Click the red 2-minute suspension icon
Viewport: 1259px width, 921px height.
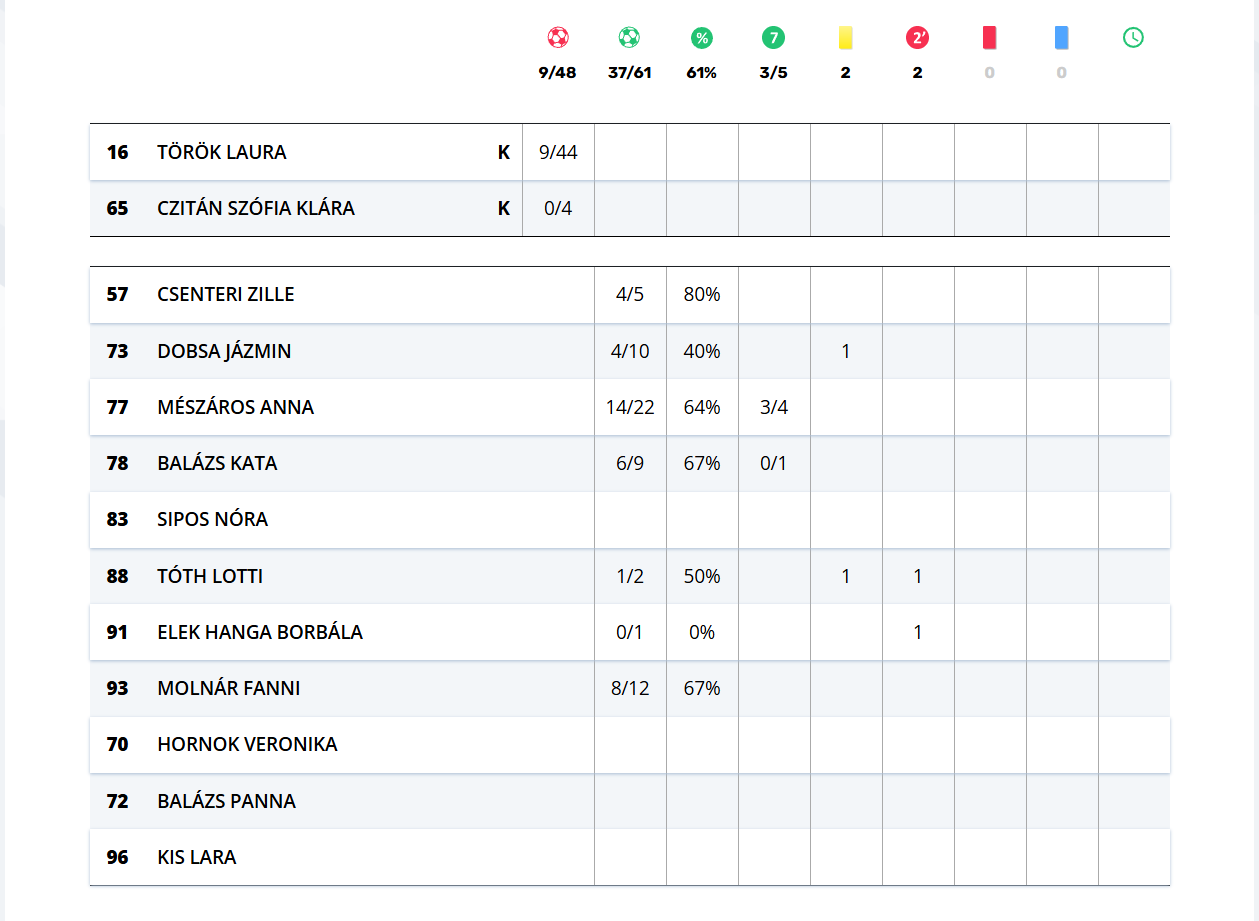click(x=917, y=38)
